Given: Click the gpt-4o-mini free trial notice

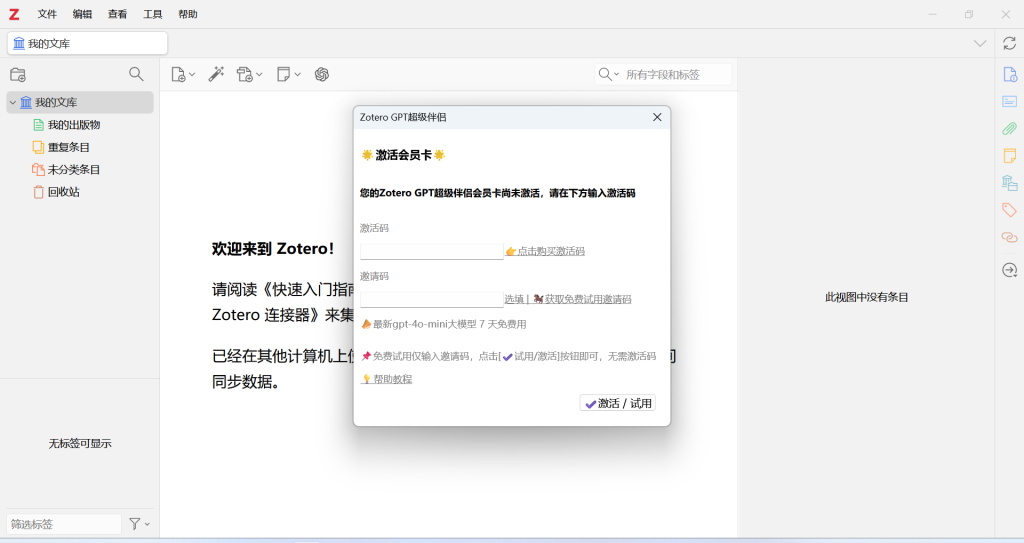Looking at the screenshot, I should coord(444,324).
